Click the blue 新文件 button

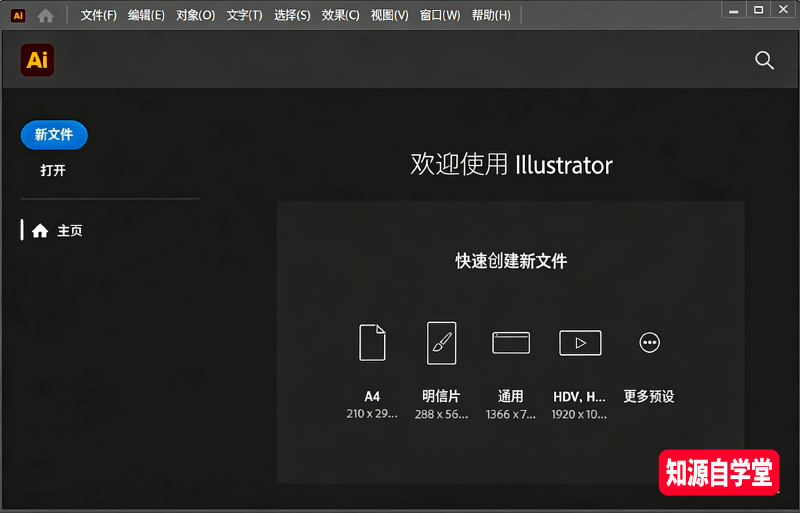coord(54,135)
